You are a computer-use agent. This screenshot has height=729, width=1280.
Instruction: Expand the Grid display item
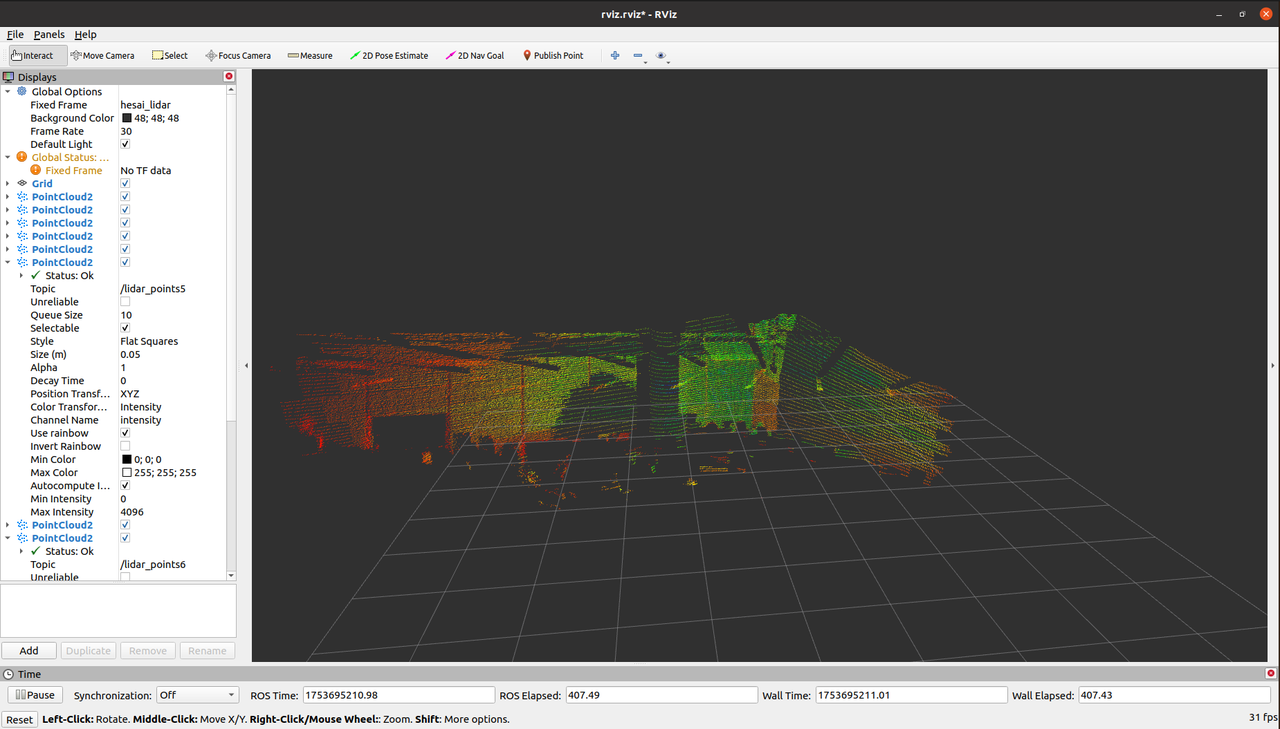pyautogui.click(x=8, y=184)
